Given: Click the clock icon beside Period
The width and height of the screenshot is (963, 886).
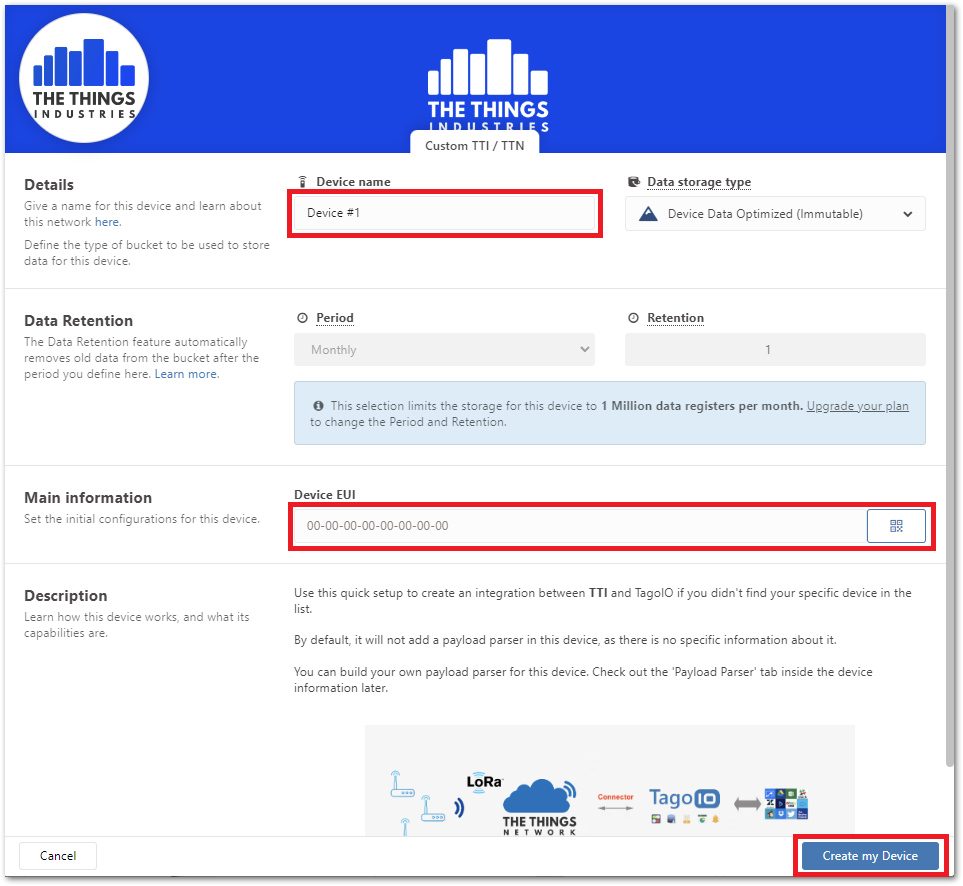Looking at the screenshot, I should [x=302, y=318].
